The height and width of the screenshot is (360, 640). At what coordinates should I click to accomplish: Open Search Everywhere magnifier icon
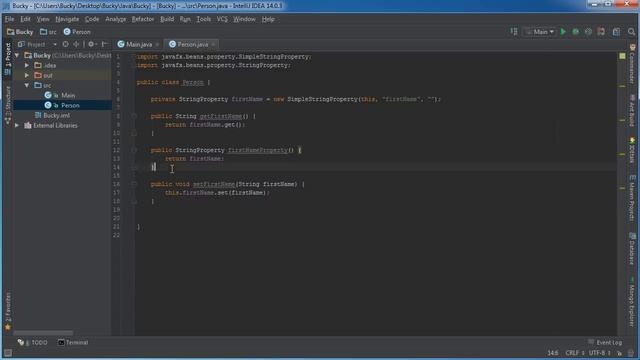coord(631,31)
